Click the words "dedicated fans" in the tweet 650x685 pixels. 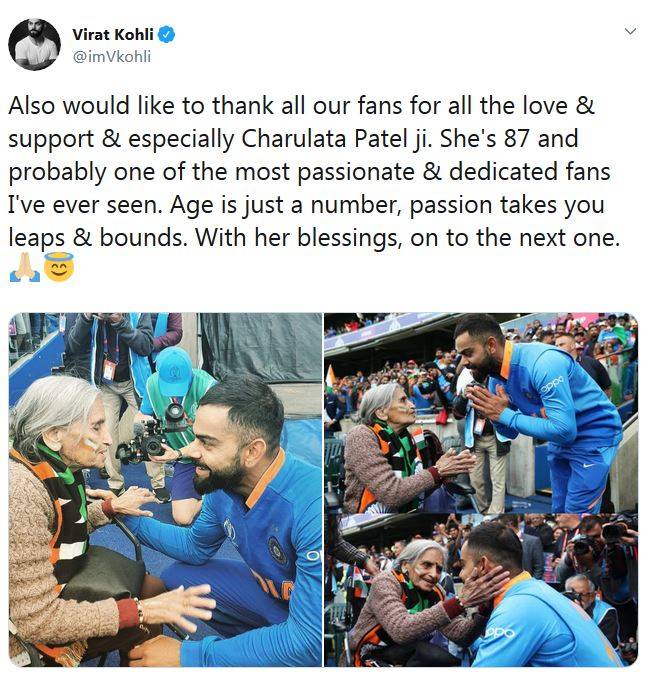tap(530, 172)
